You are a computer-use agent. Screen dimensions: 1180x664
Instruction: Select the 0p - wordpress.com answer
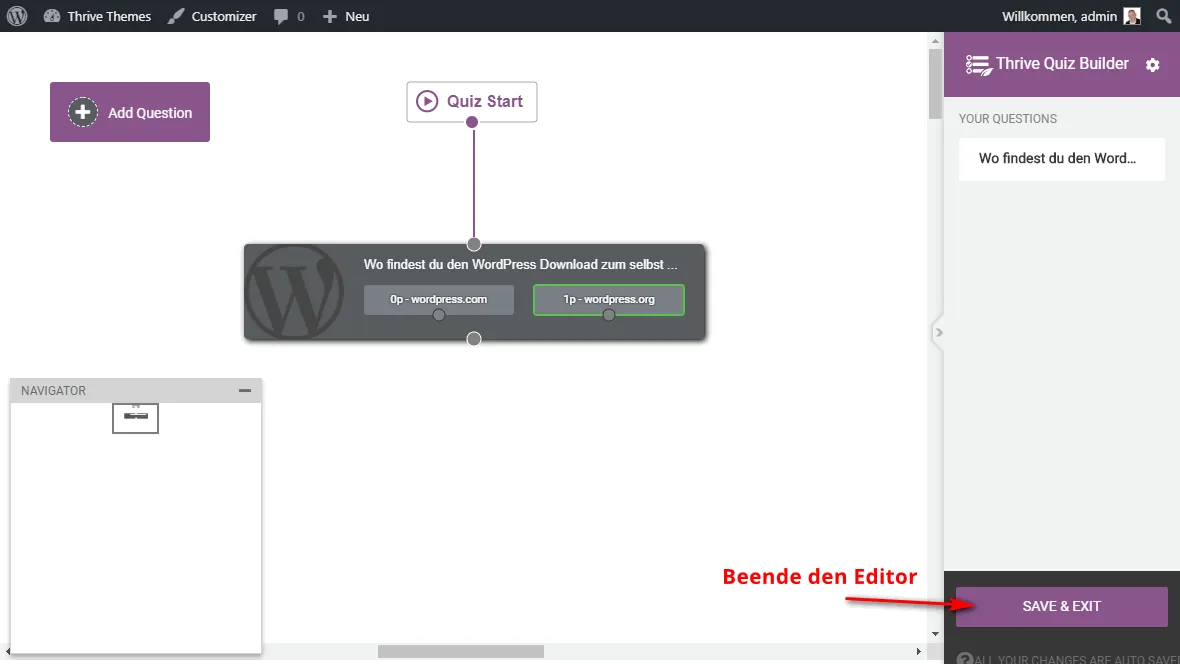point(439,299)
